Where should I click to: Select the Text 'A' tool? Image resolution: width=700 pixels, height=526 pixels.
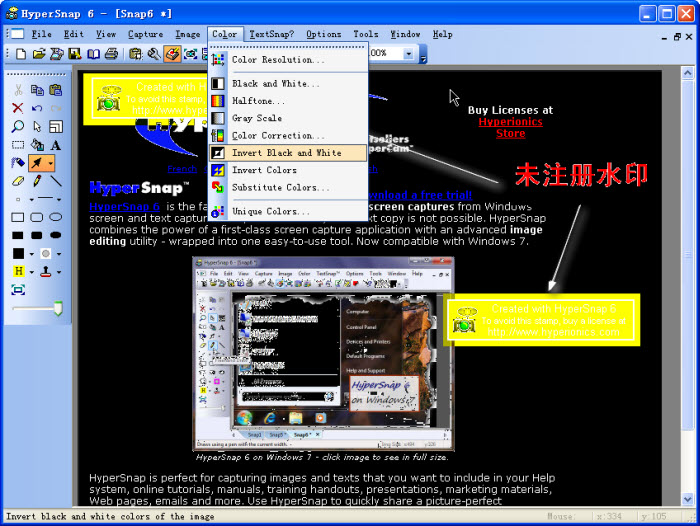click(x=55, y=145)
